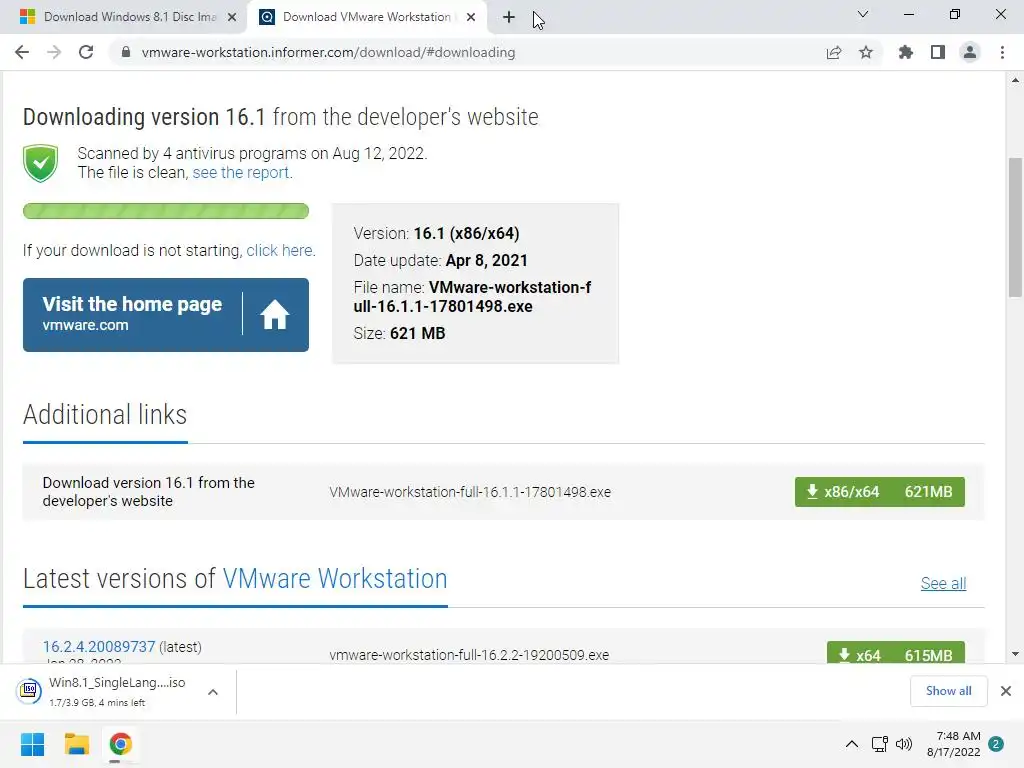Click the 'Version: 16.1 (x86/x64)' text
The width and height of the screenshot is (1024, 768).
tap(436, 234)
